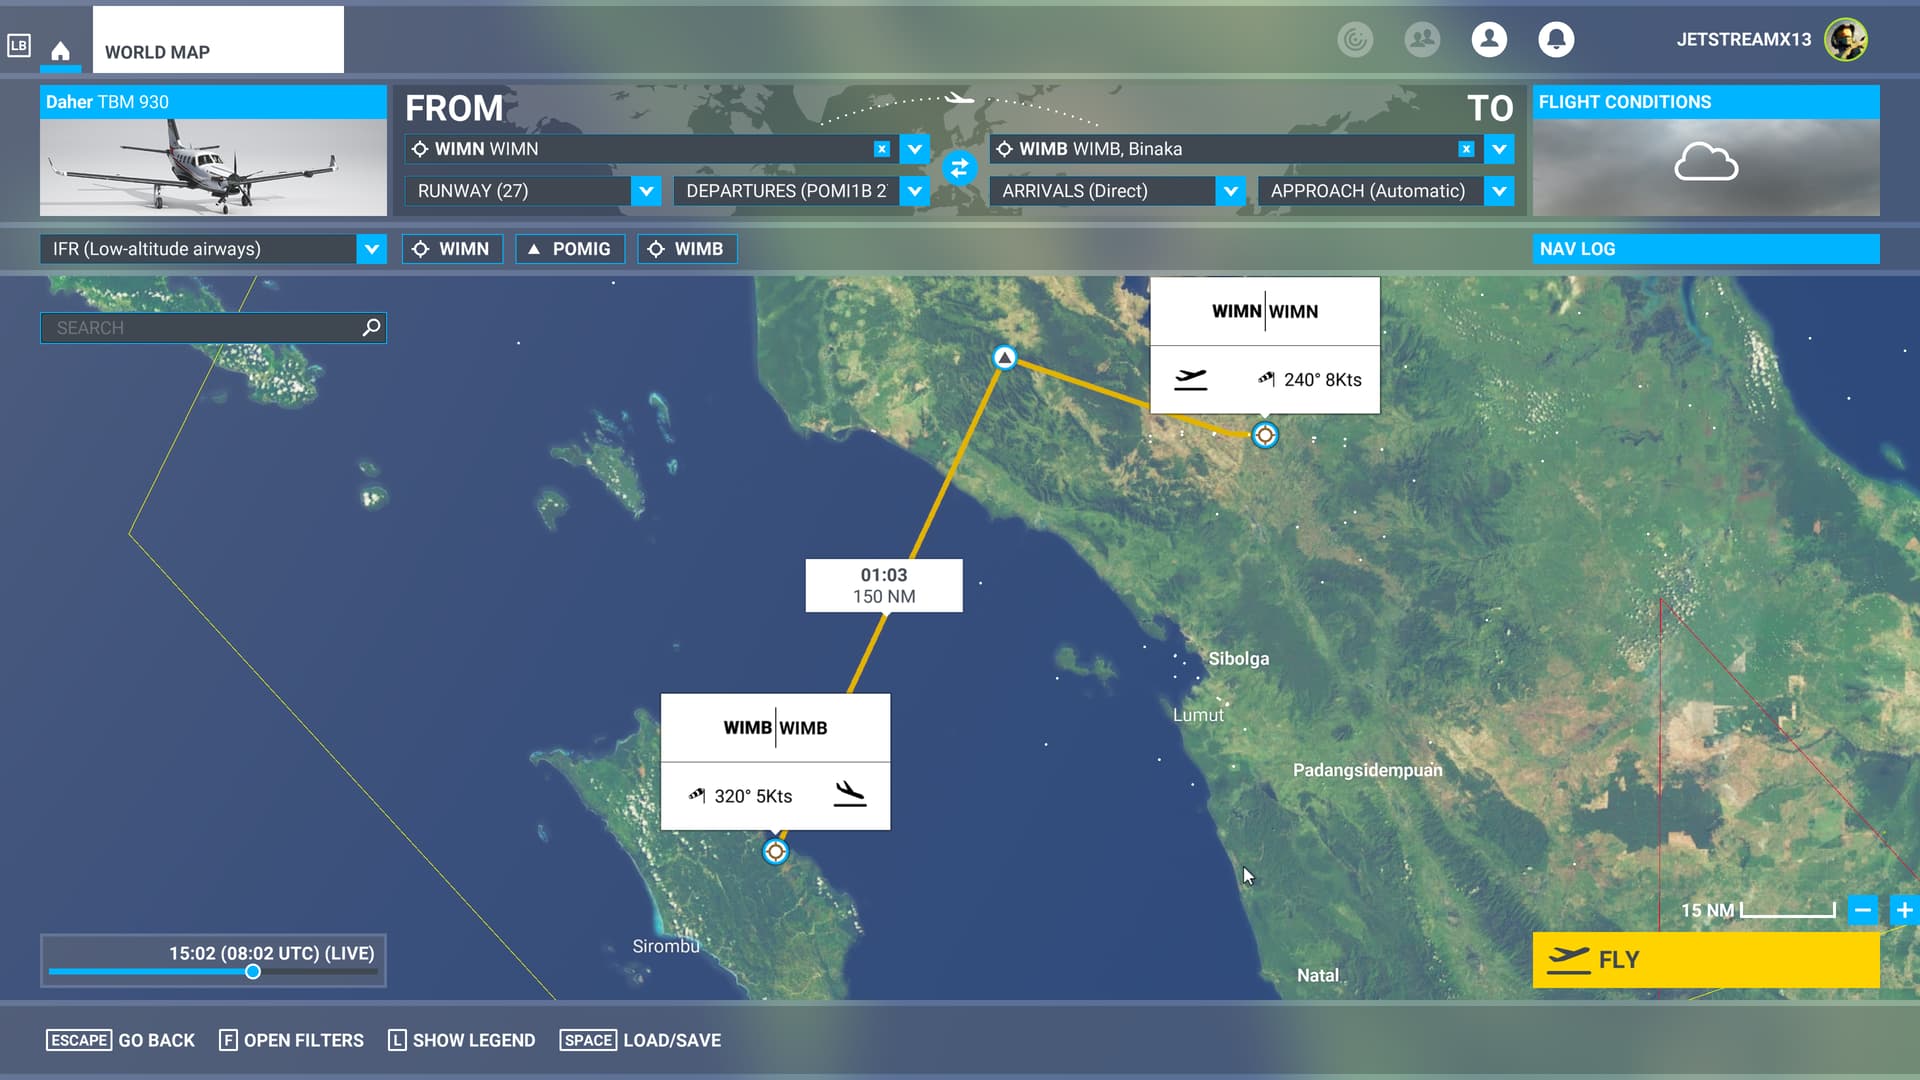Open the notifications bell

1555,39
